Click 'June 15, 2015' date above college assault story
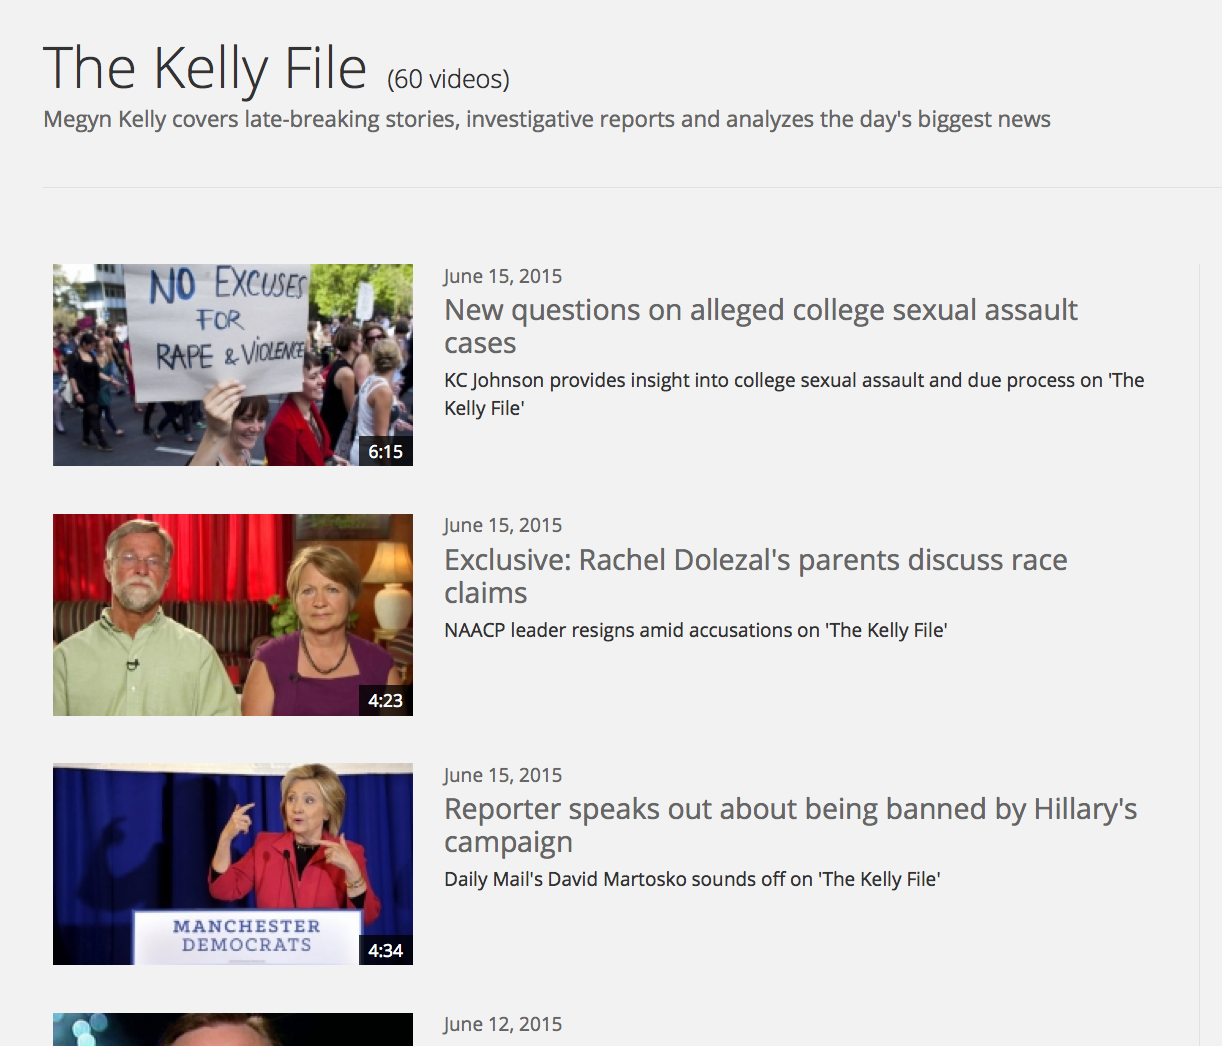The height and width of the screenshot is (1046, 1222). click(503, 276)
